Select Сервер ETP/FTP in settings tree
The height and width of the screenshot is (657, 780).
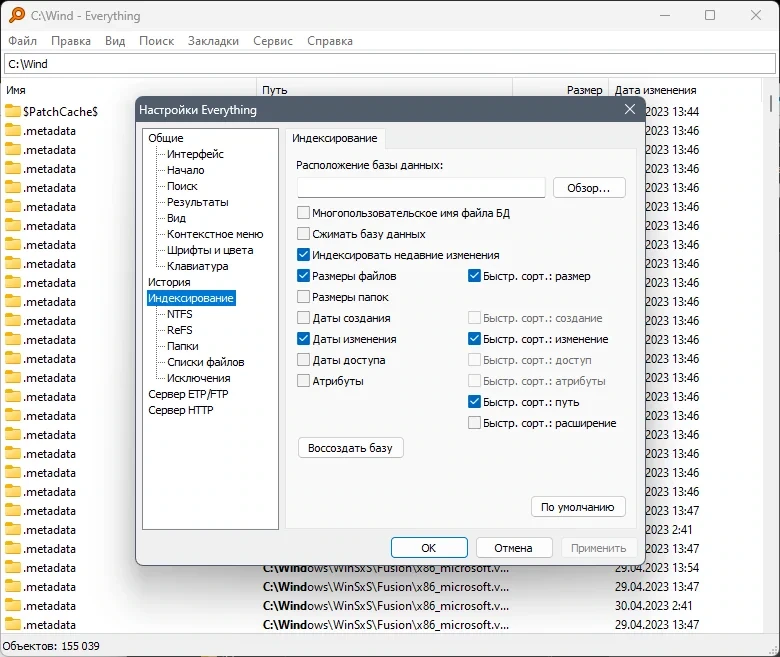[x=188, y=394]
